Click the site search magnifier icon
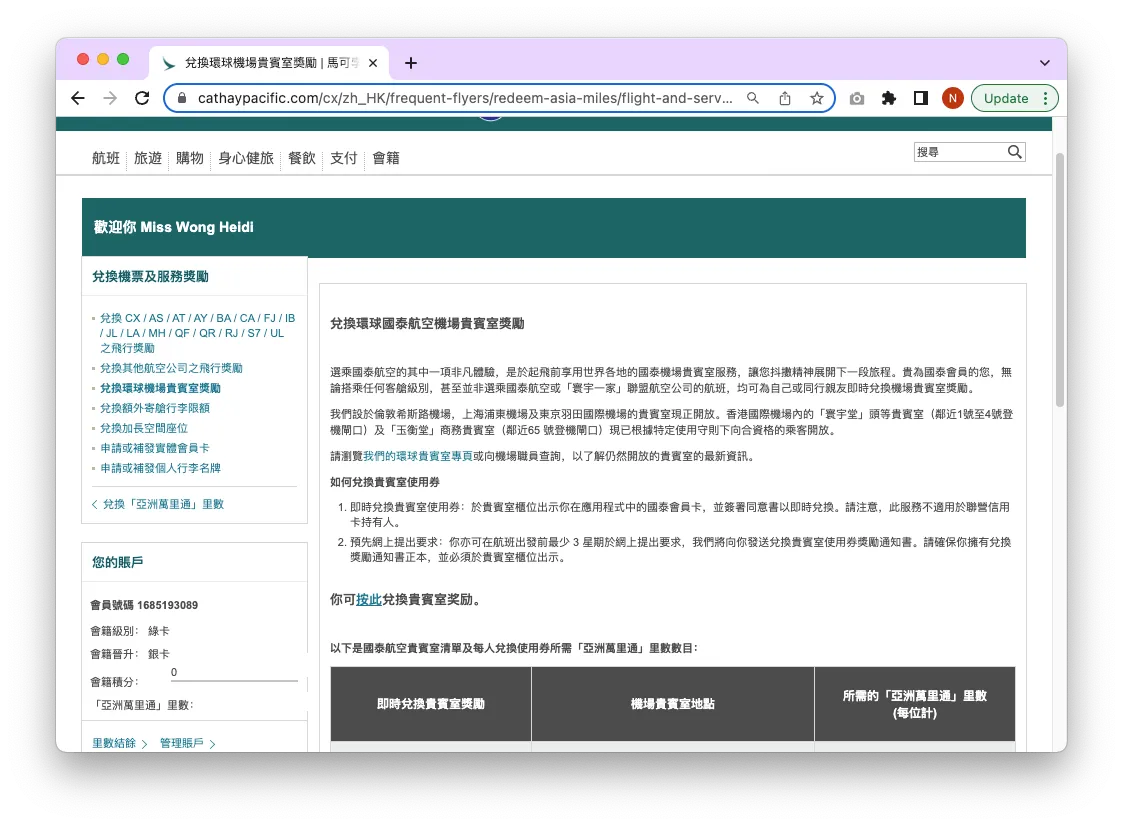 click(1014, 152)
